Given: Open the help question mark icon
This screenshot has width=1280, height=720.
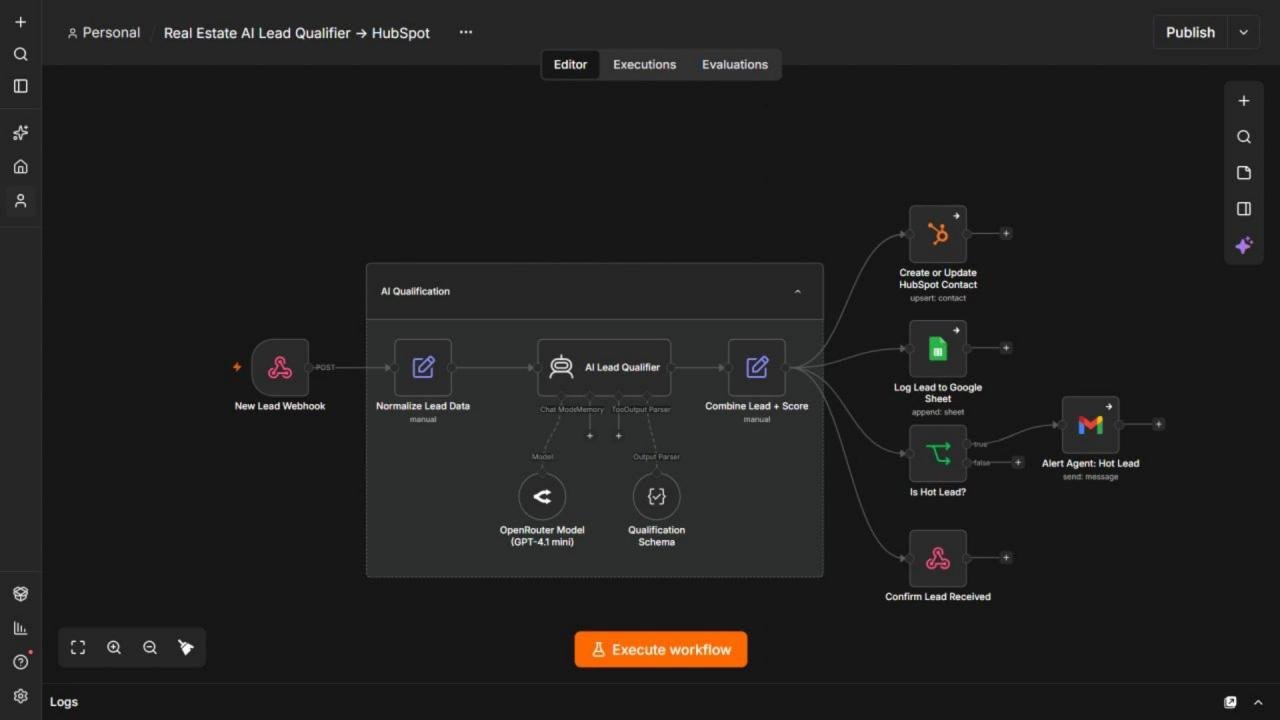Looking at the screenshot, I should tap(20, 662).
